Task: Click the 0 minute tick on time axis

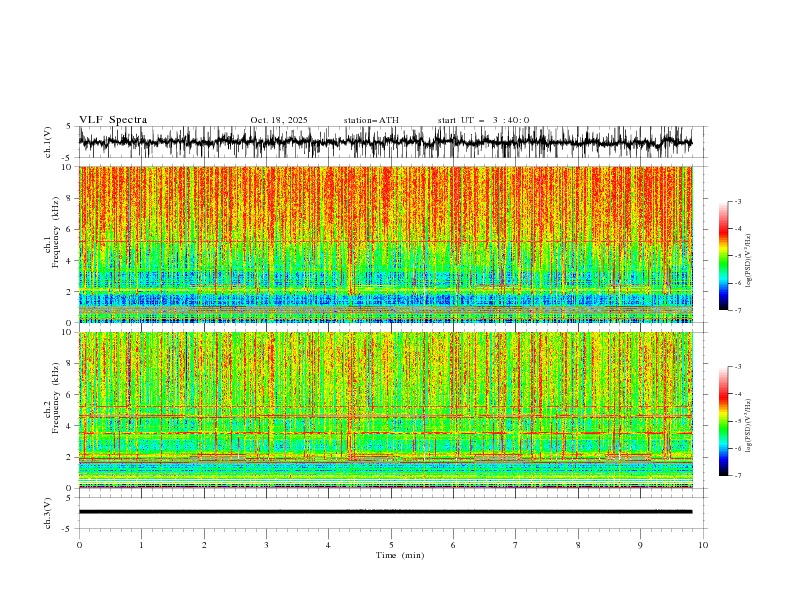Action: [x=79, y=545]
